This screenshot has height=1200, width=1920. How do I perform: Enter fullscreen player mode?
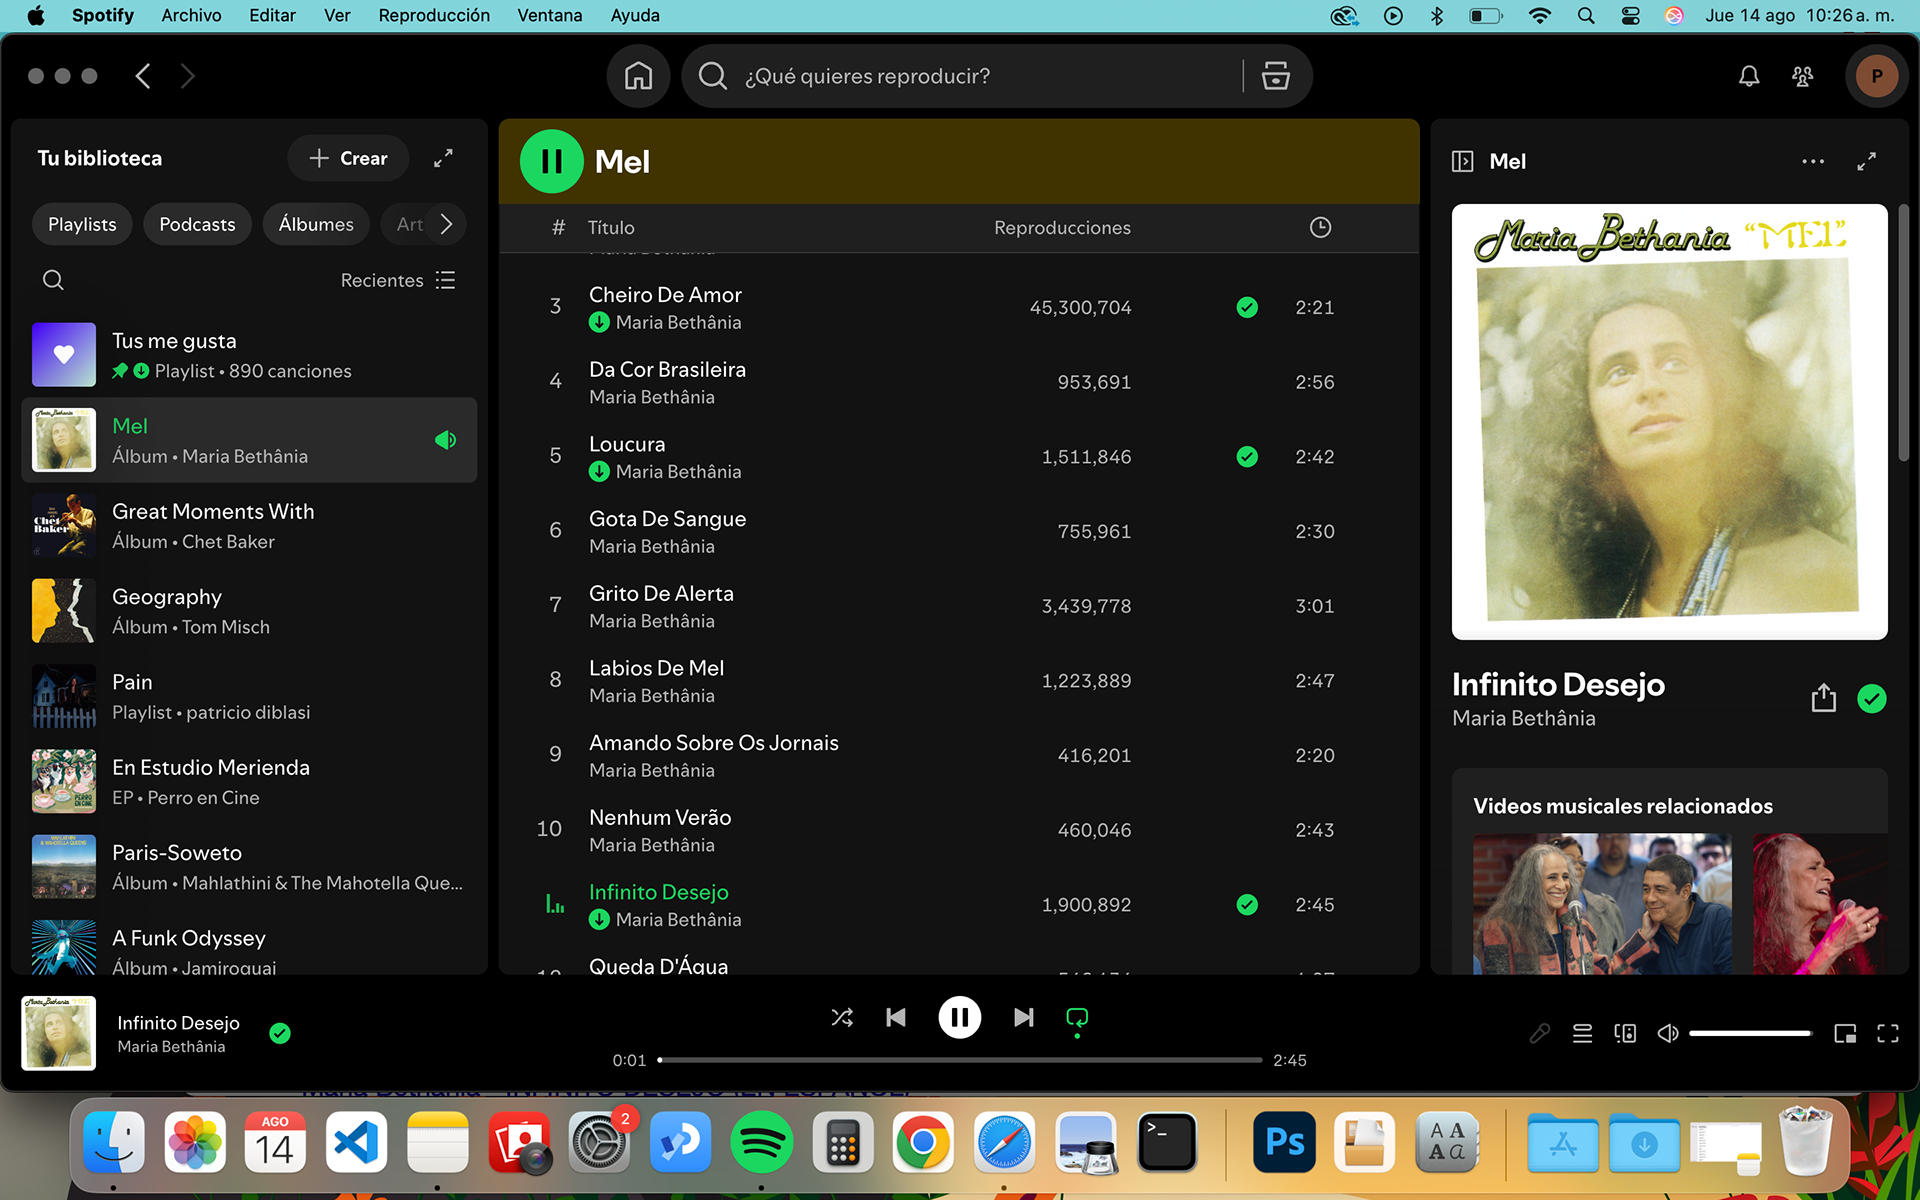point(1887,1033)
